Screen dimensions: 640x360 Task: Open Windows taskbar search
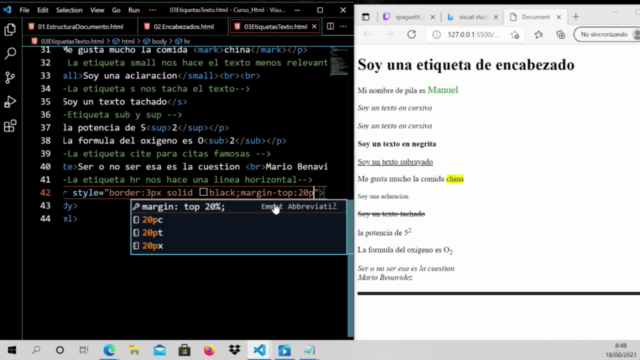click(x=36, y=350)
